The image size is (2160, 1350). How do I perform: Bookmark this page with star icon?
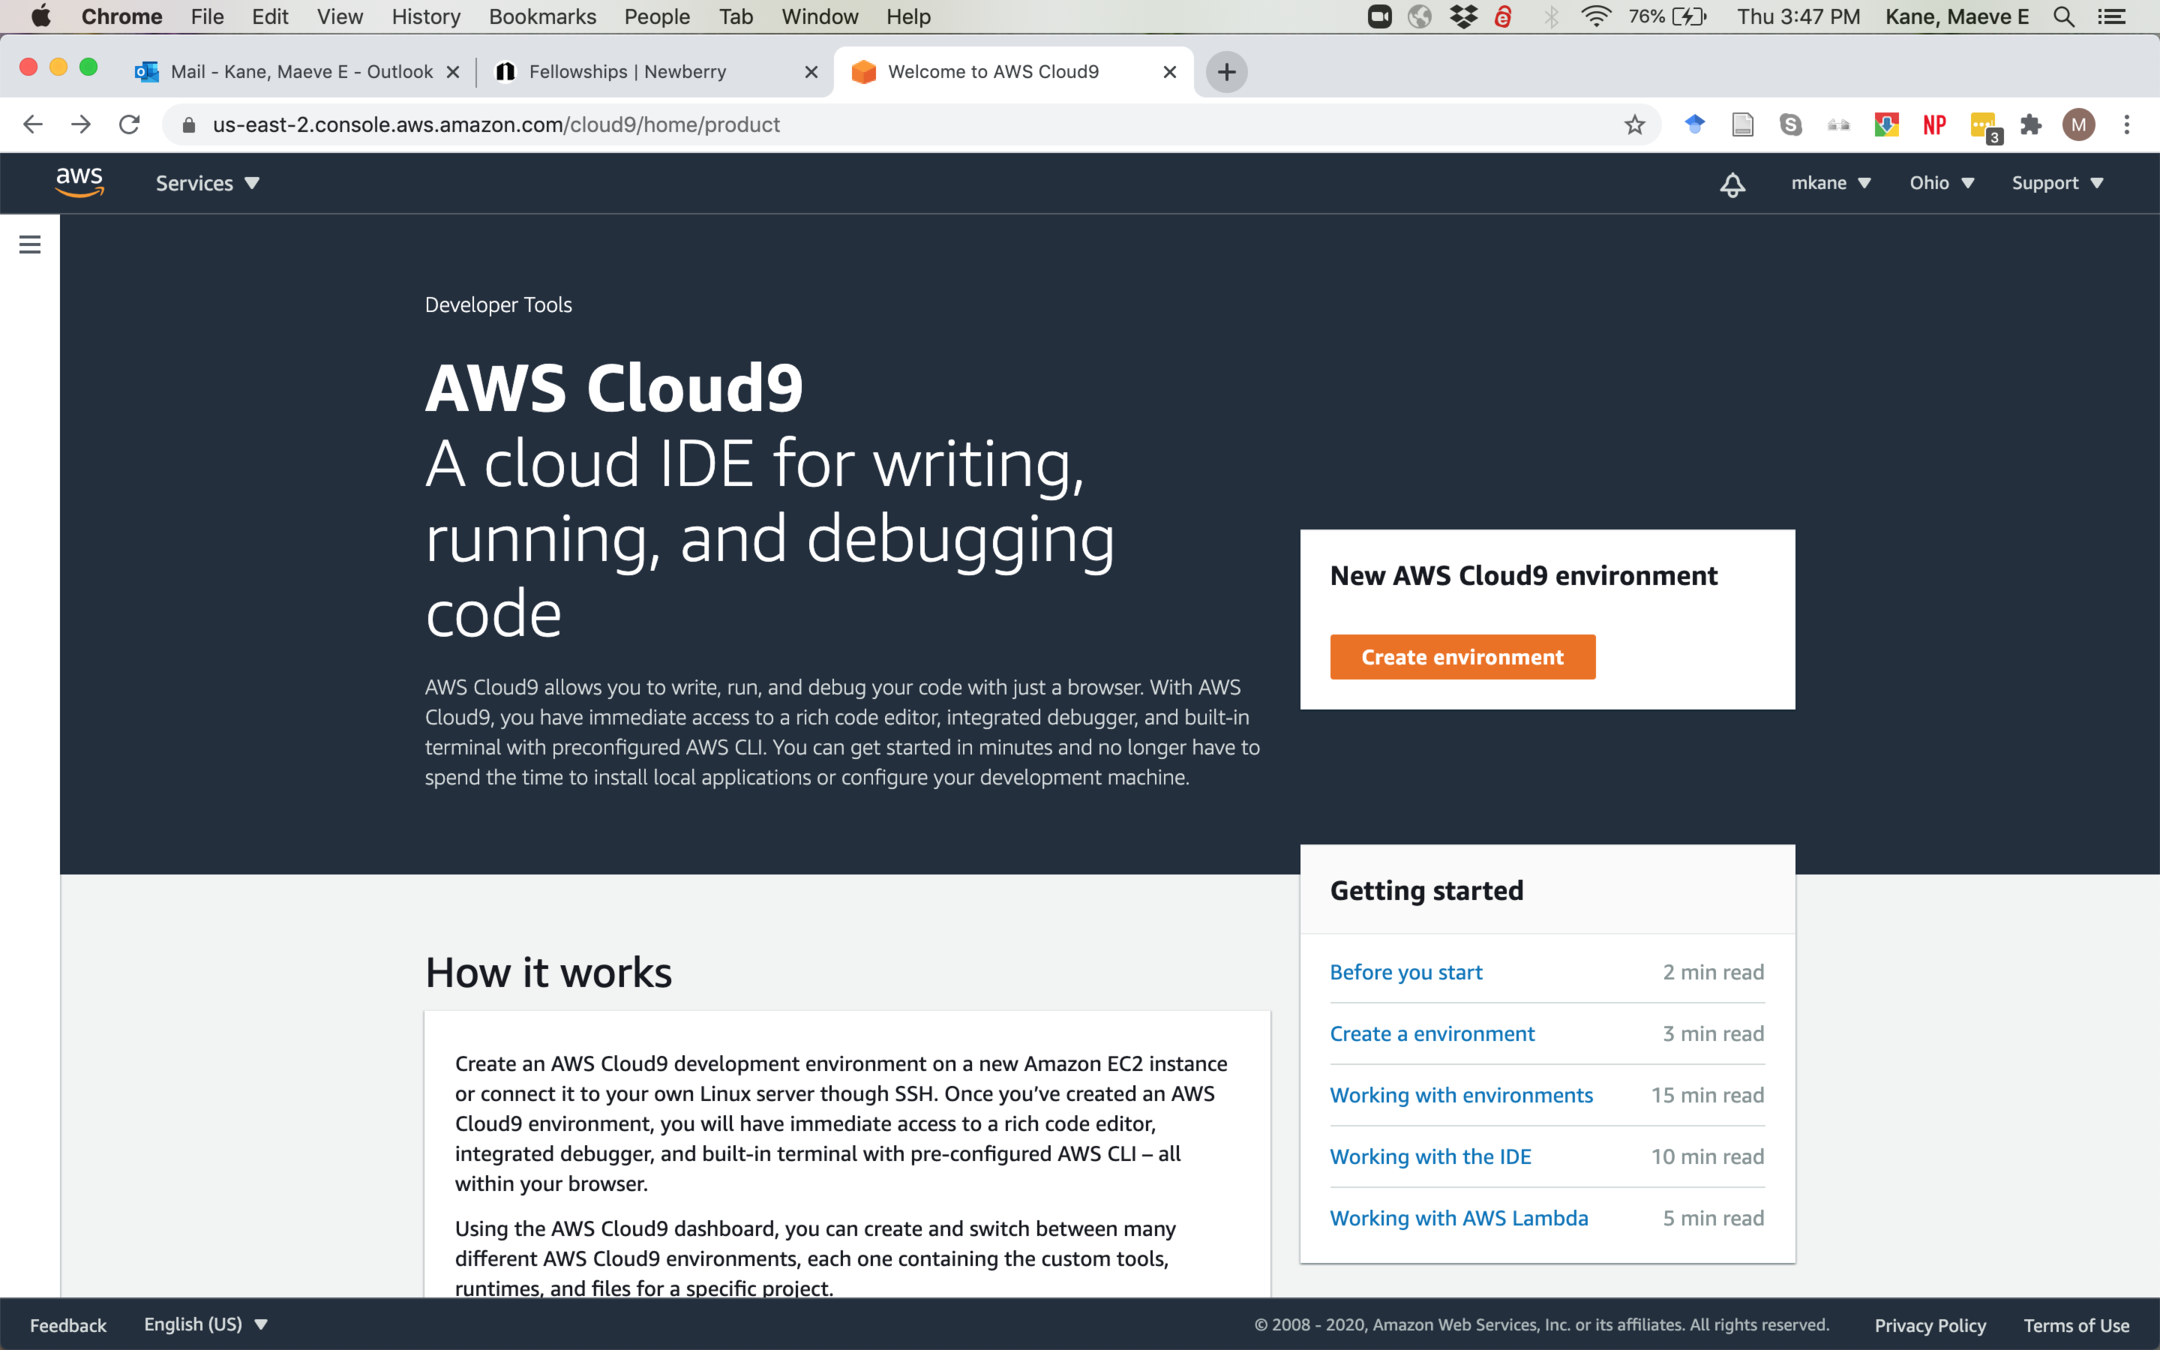(1635, 125)
